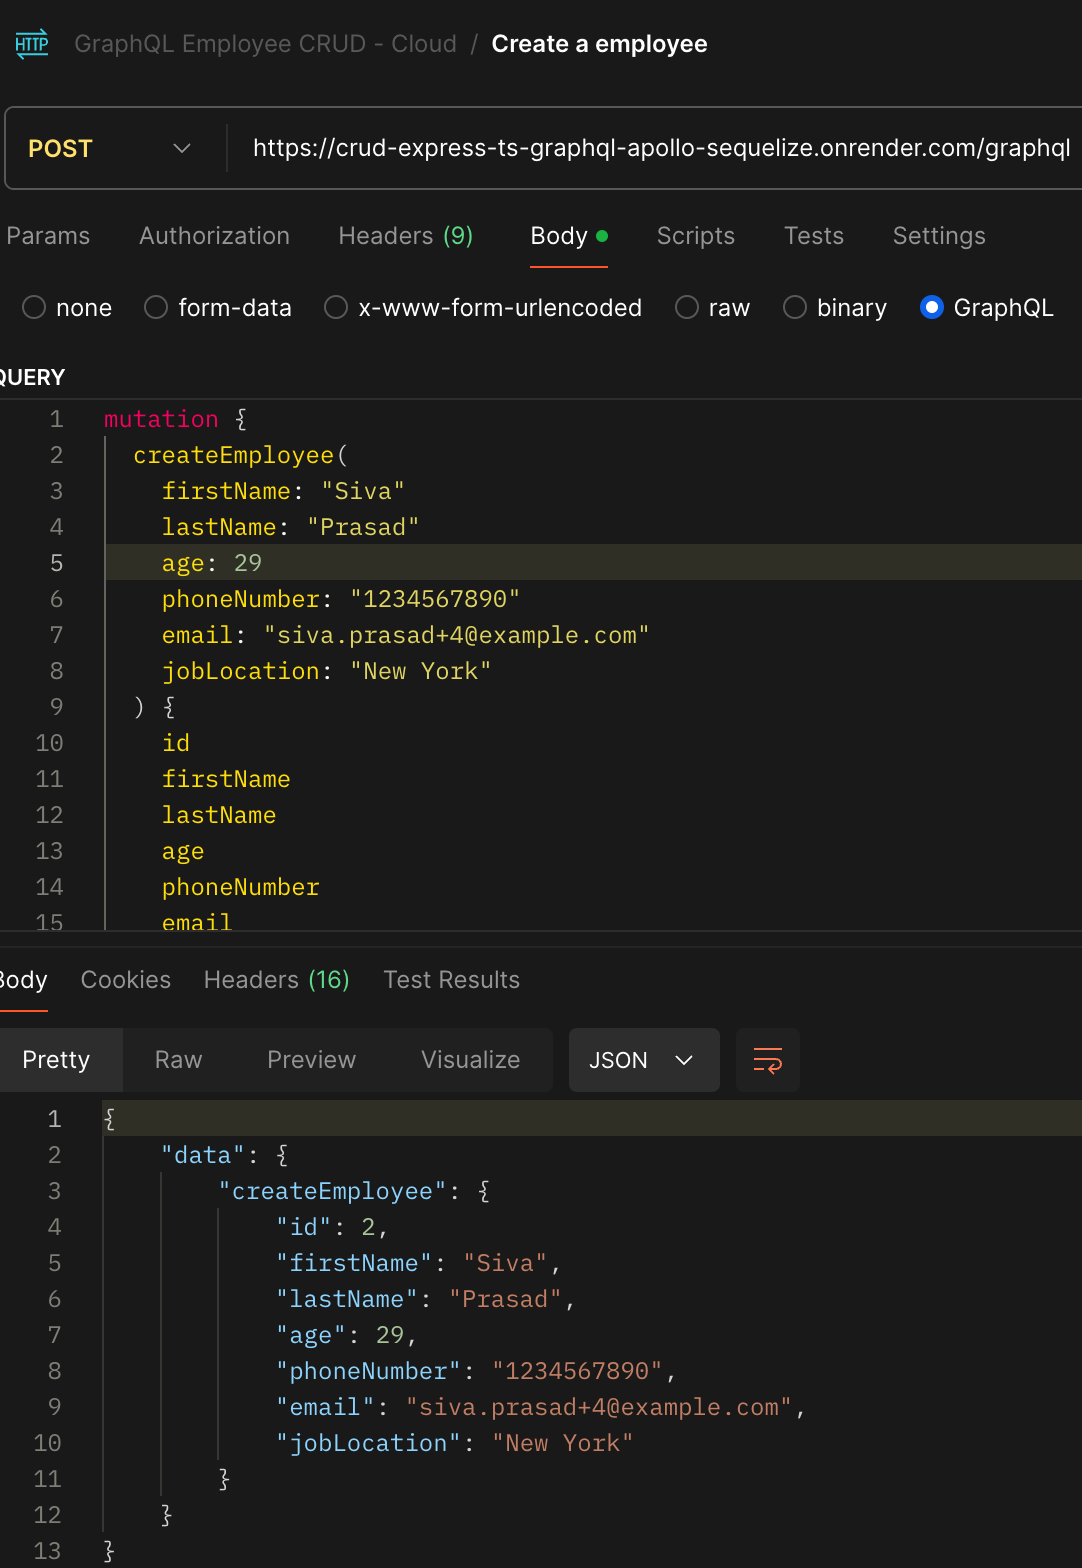Open the response Headers (16) tab
The width and height of the screenshot is (1082, 1568).
point(277,980)
